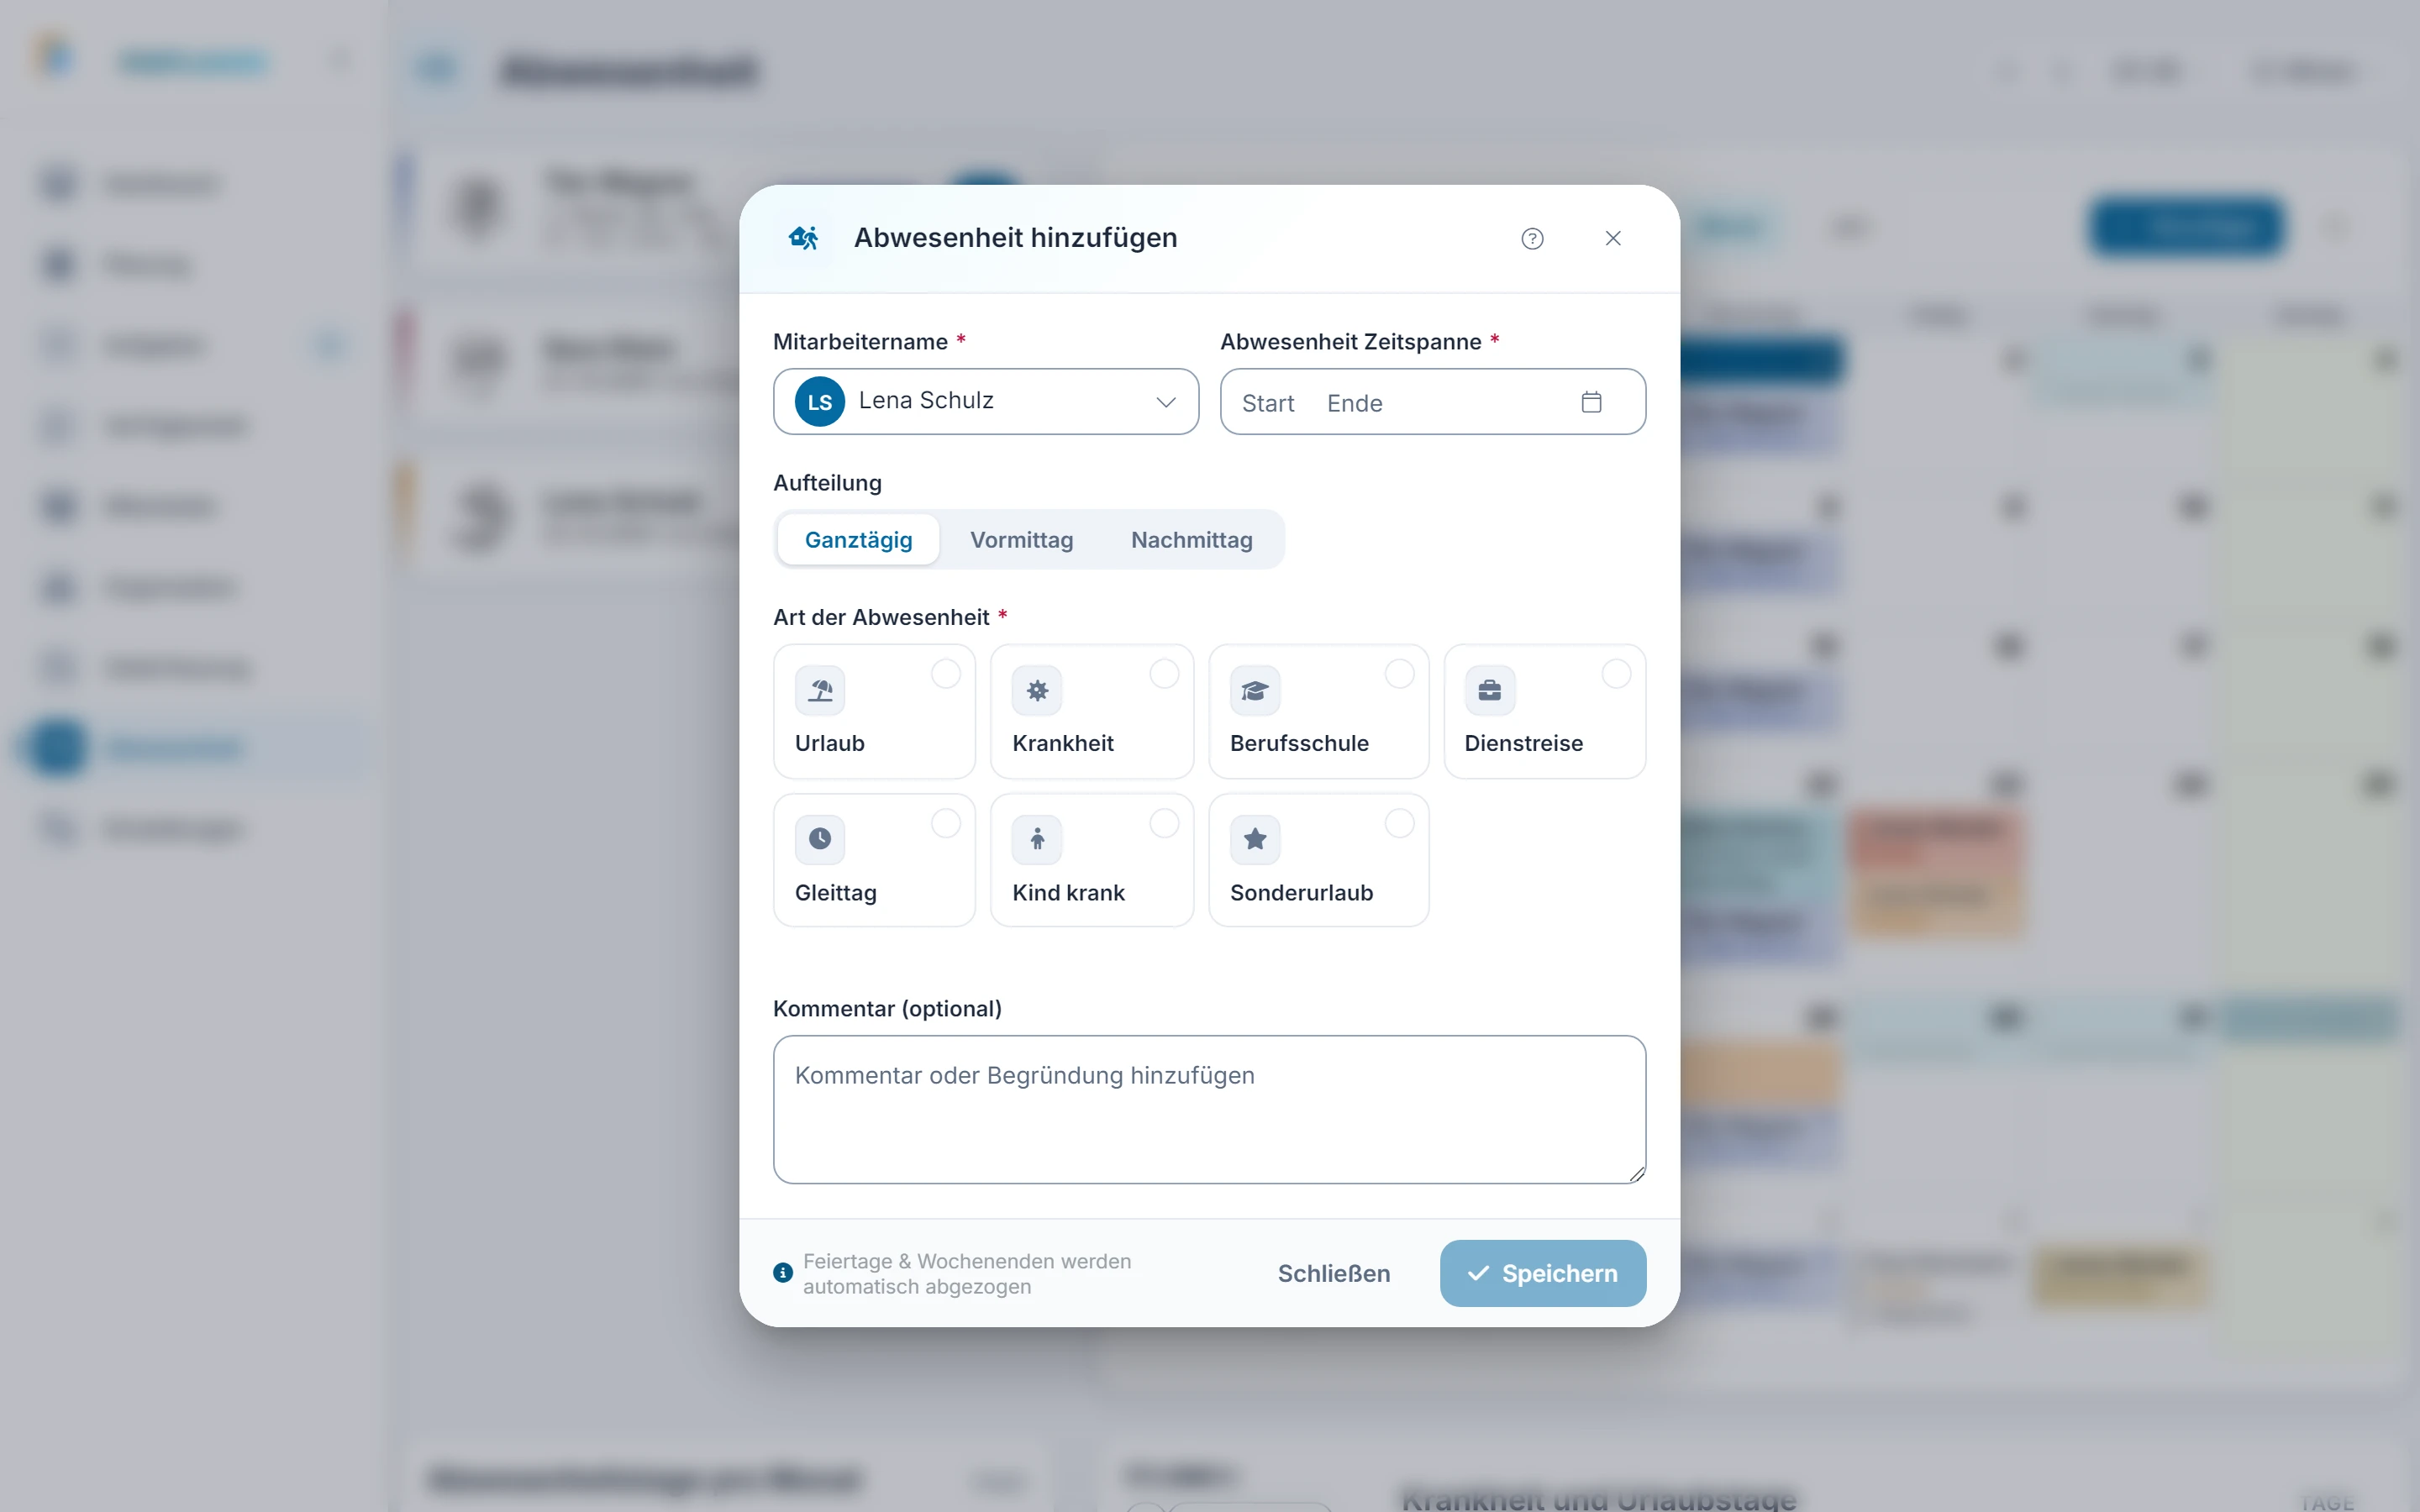Click the Sonderurlaub star icon
2420x1512 pixels.
(1255, 839)
